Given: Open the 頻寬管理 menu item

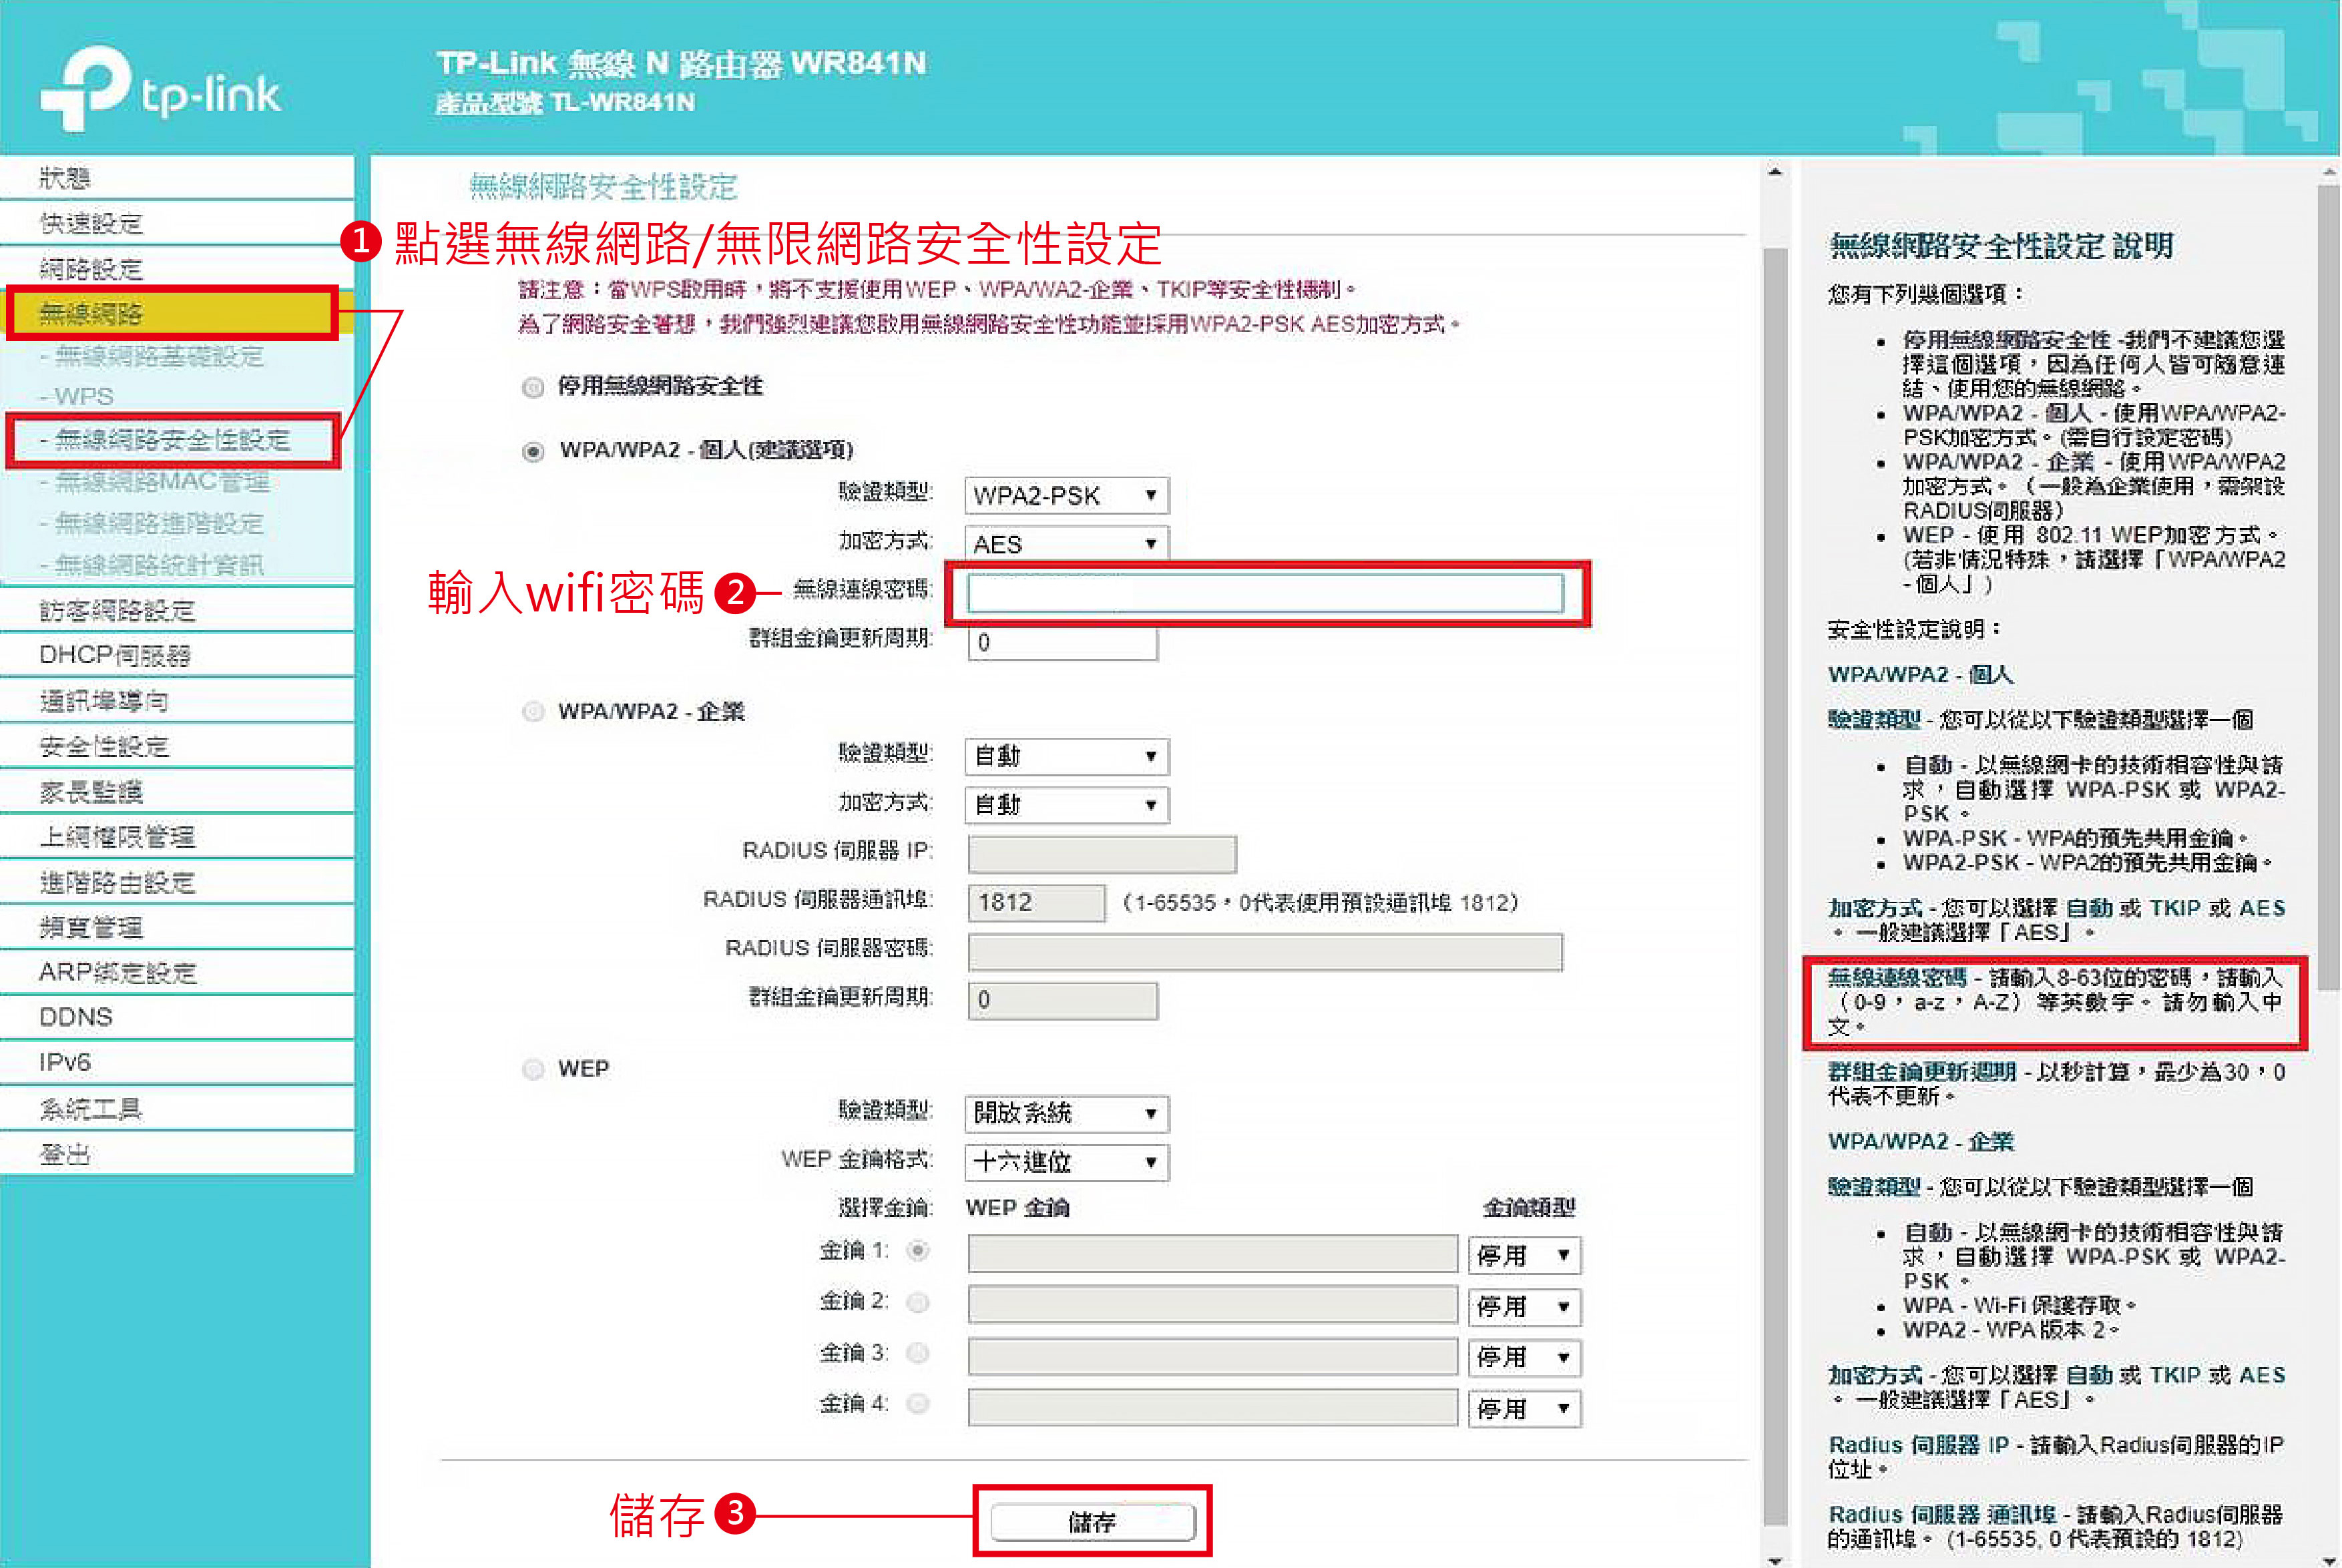Looking at the screenshot, I should pyautogui.click(x=177, y=927).
